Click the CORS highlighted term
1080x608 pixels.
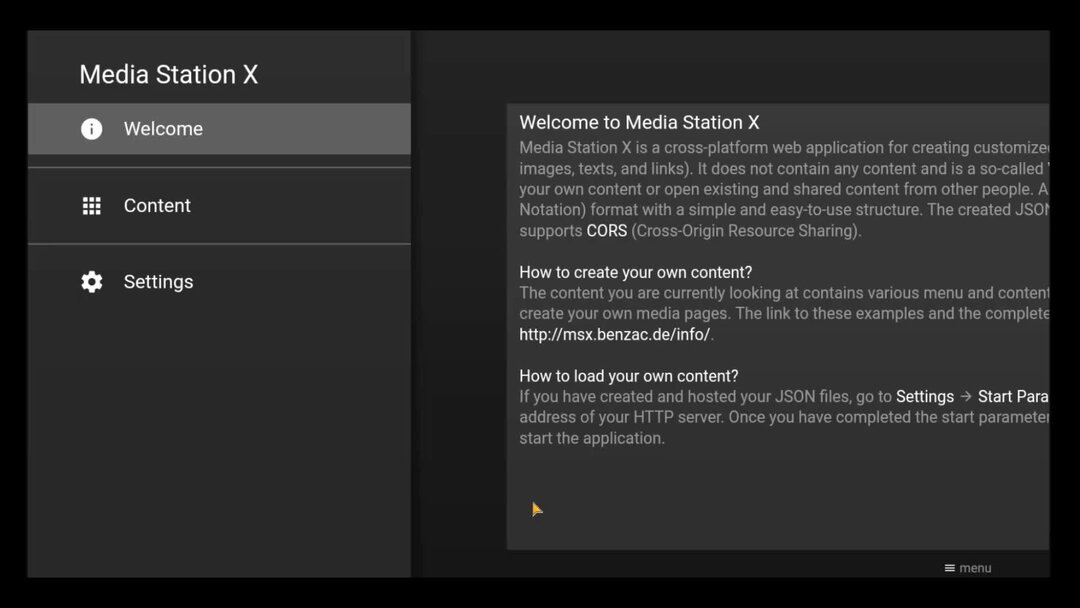pos(607,231)
